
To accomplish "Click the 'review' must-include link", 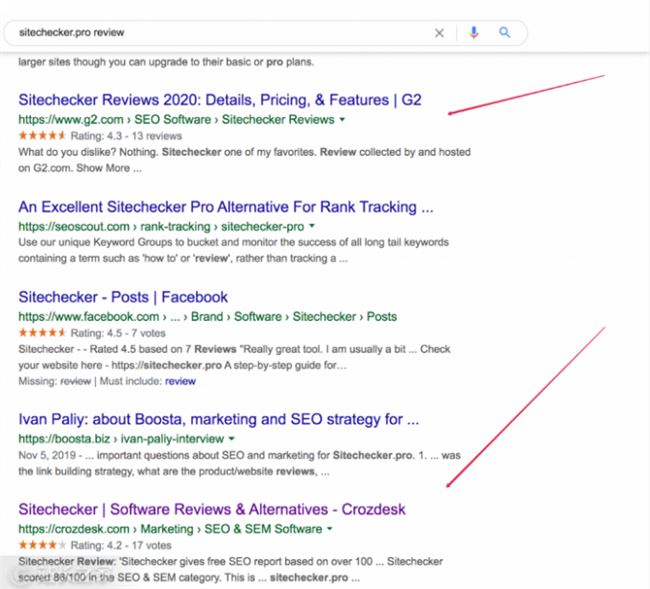I will [180, 381].
